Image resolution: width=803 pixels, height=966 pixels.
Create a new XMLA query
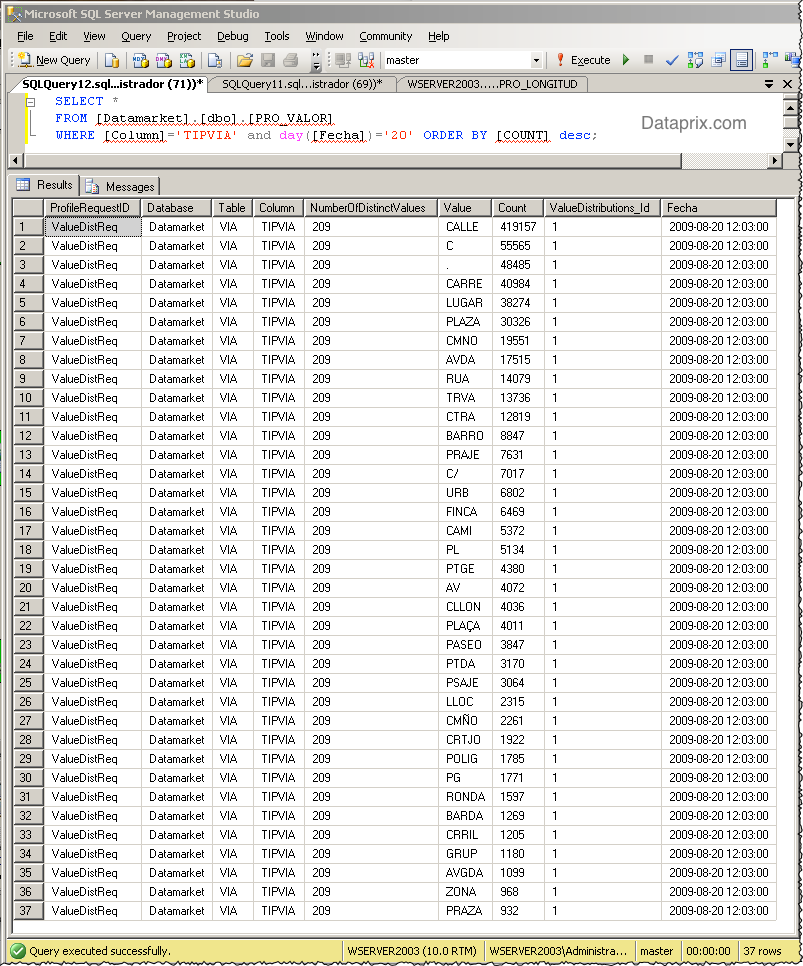click(186, 60)
